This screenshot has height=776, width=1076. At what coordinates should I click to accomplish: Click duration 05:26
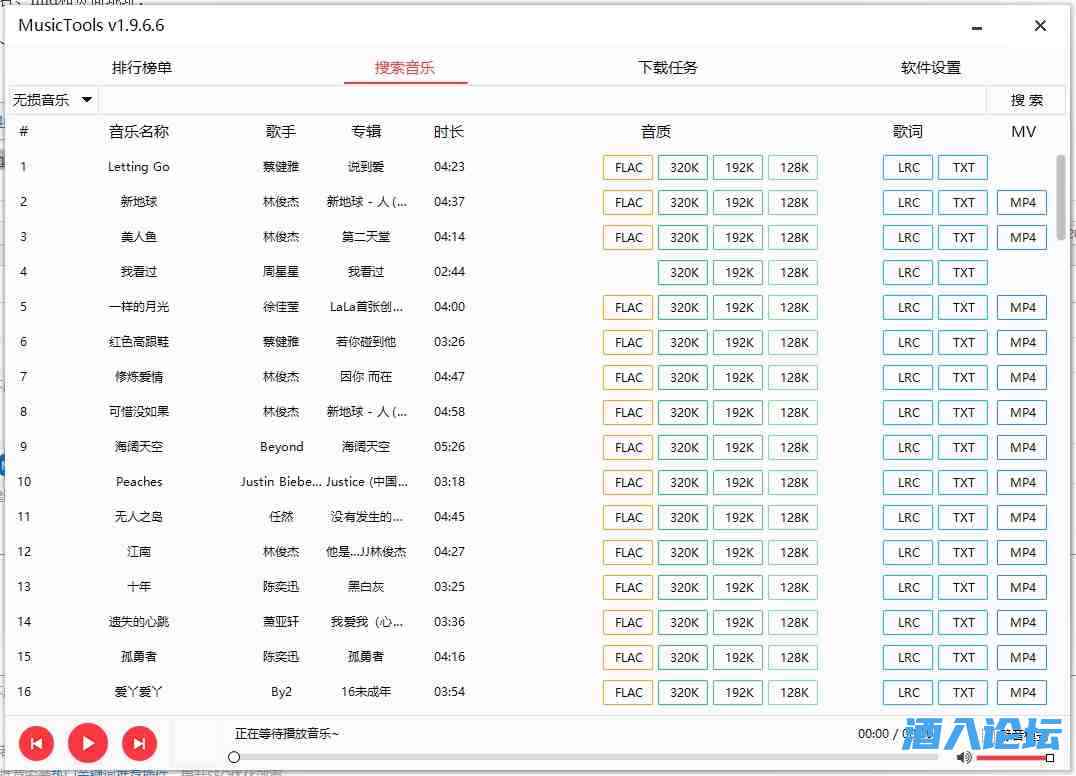[449, 447]
